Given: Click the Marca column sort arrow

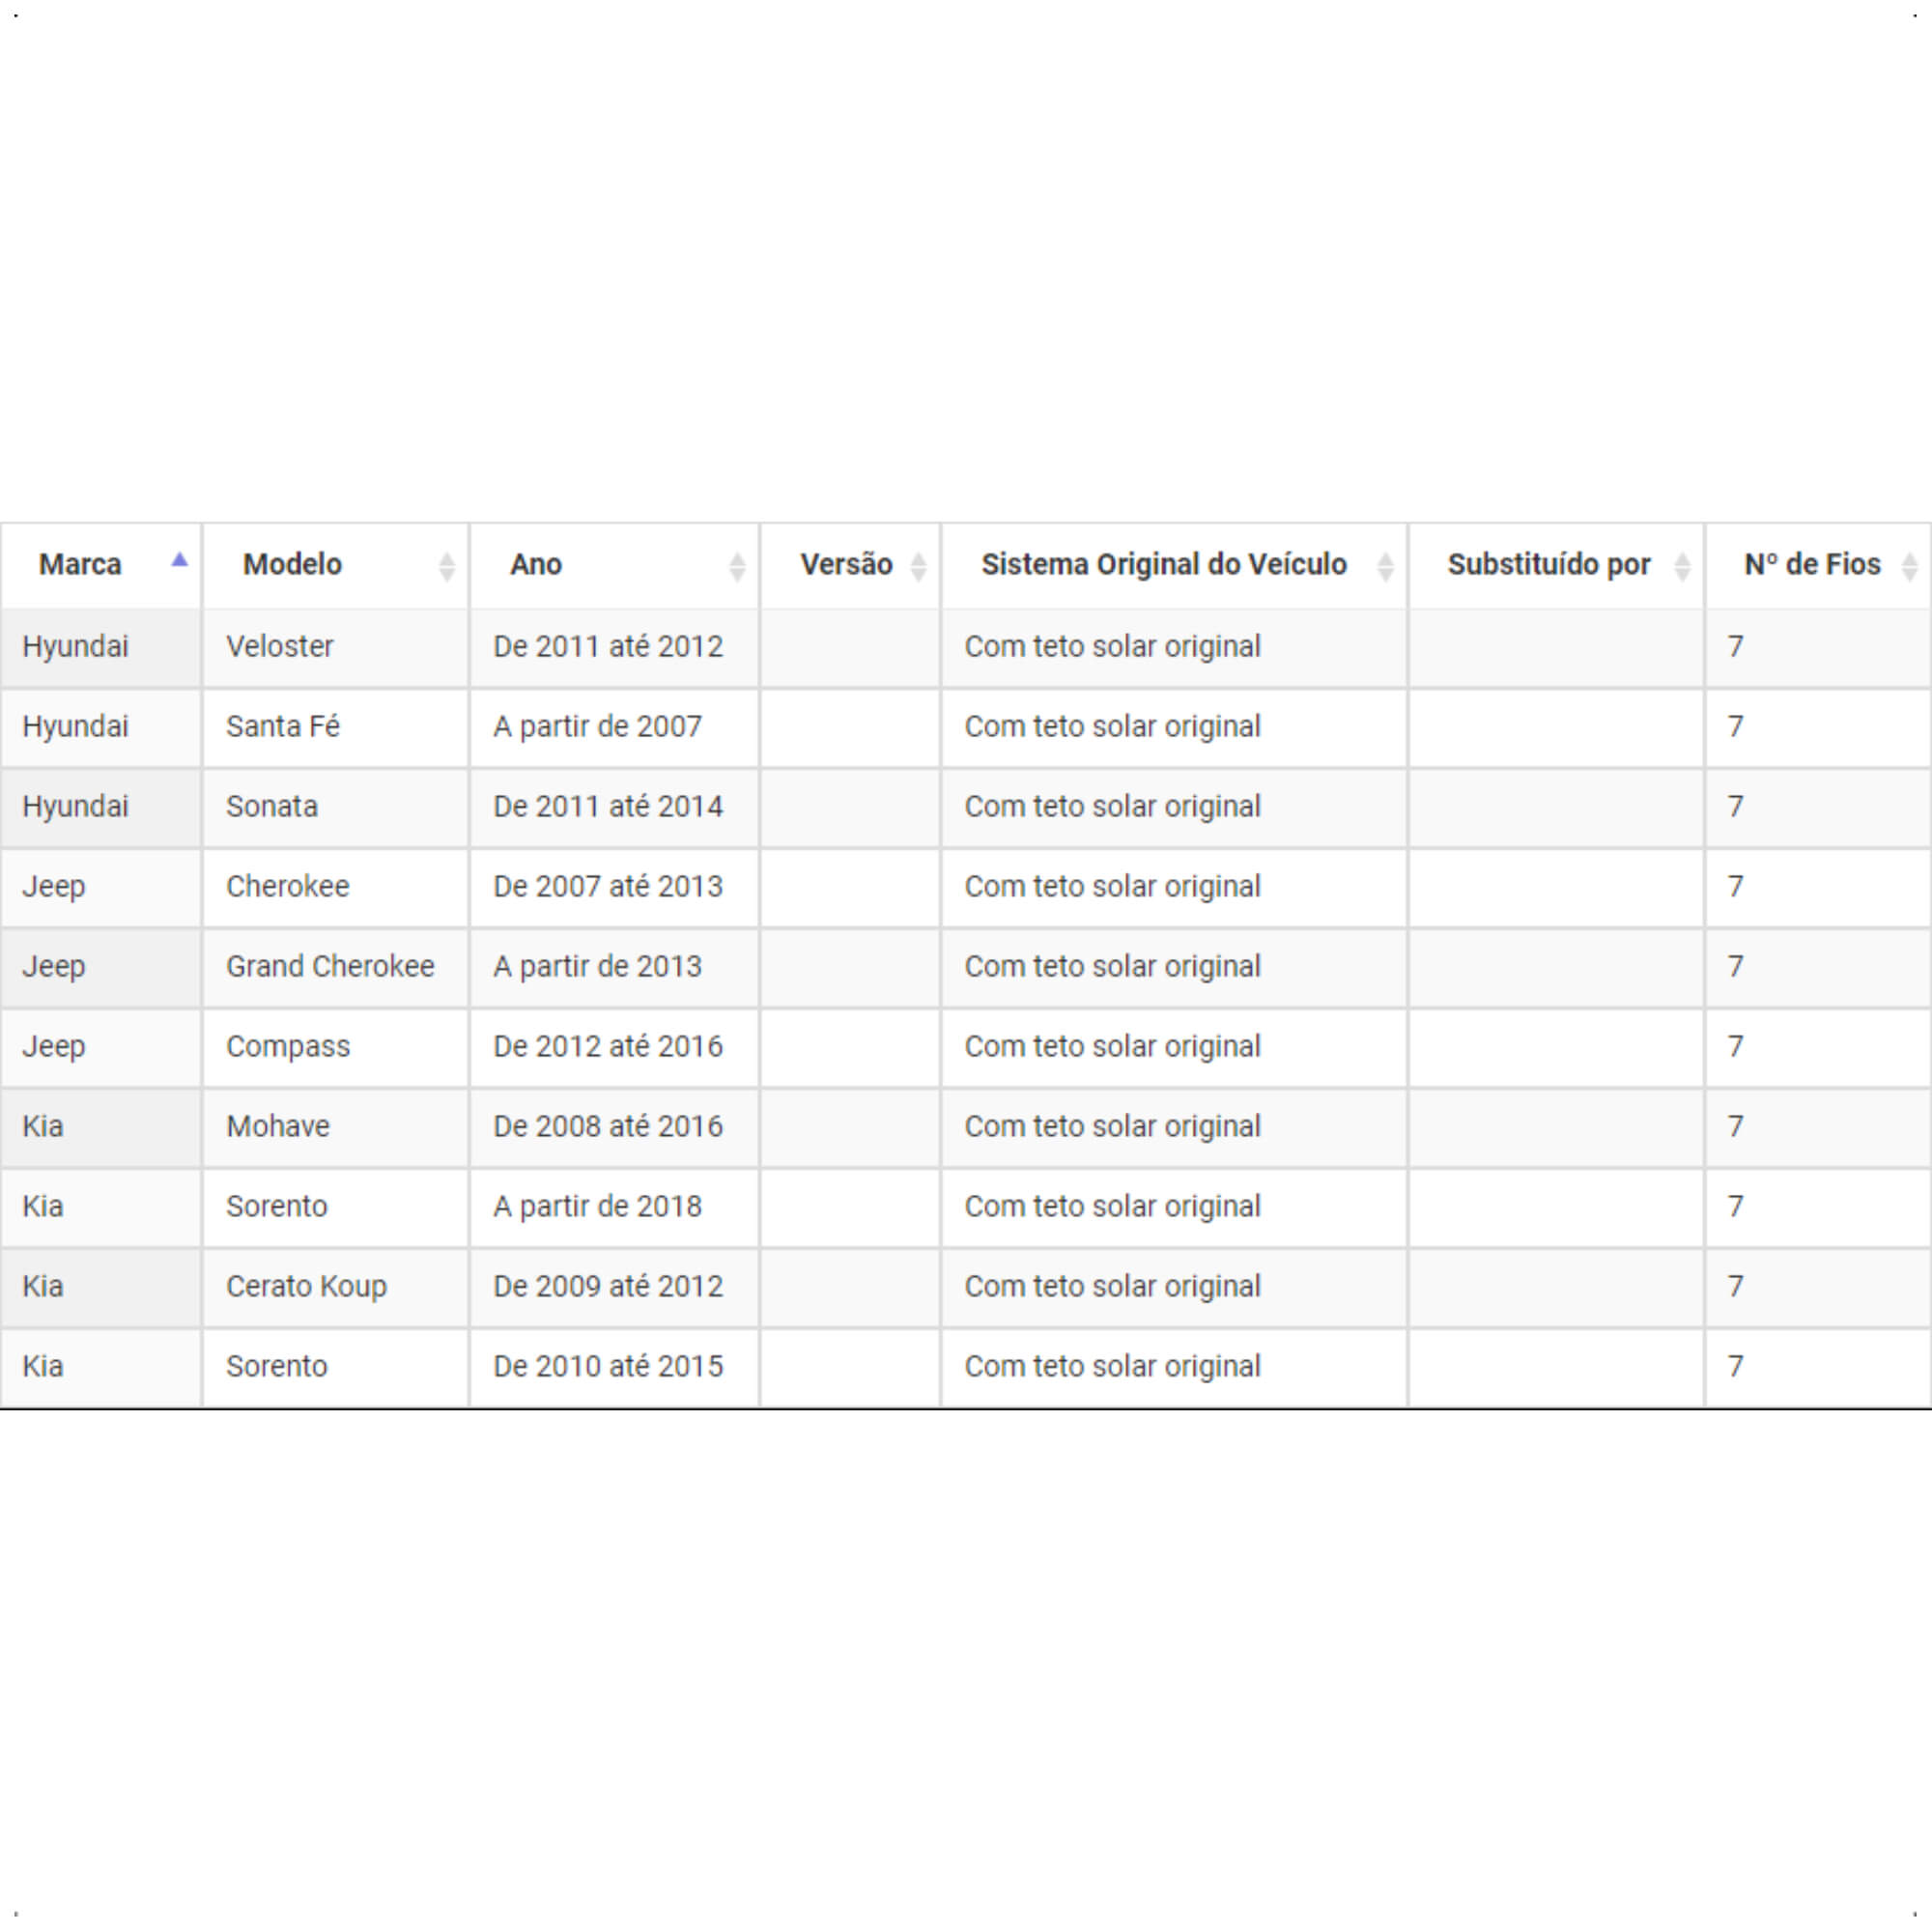Looking at the screenshot, I should [x=179, y=560].
